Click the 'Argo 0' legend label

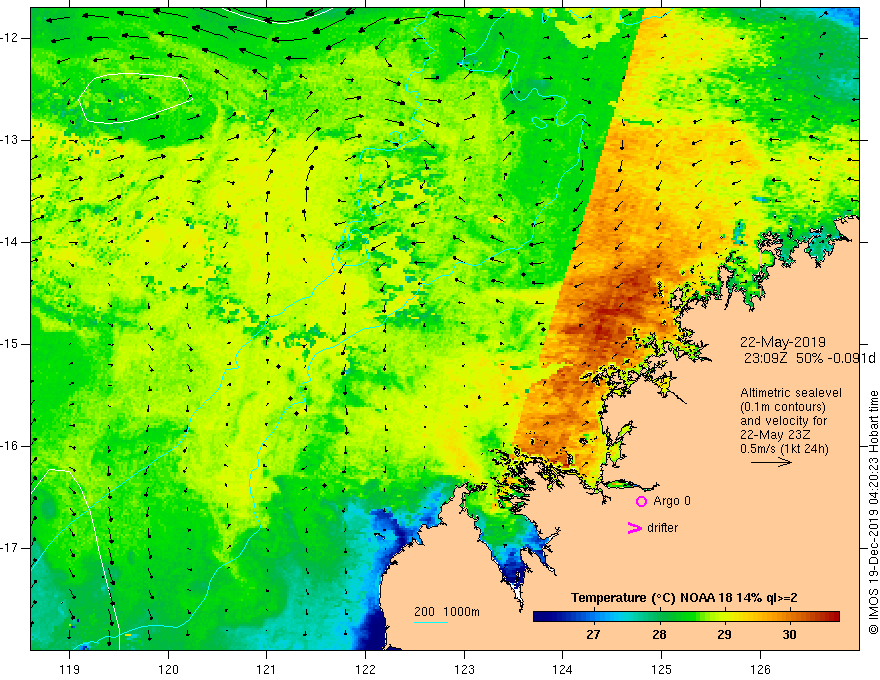tap(672, 501)
